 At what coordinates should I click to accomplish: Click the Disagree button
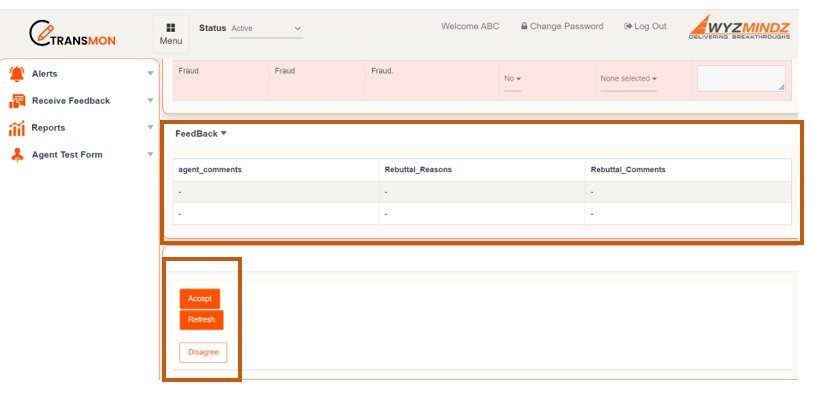(x=203, y=352)
